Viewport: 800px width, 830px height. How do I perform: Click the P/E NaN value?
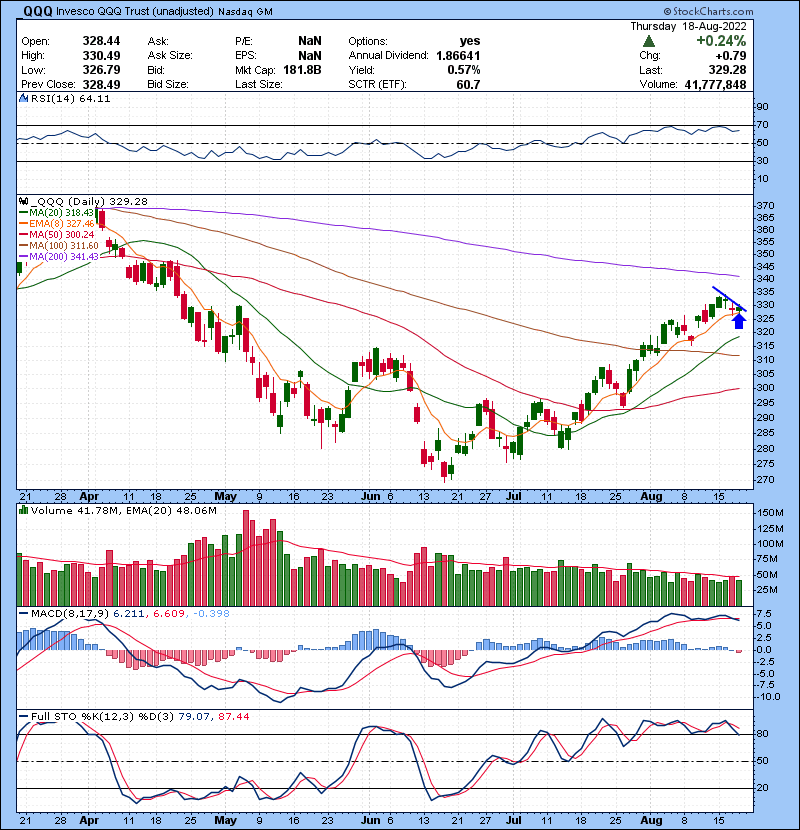(310, 41)
